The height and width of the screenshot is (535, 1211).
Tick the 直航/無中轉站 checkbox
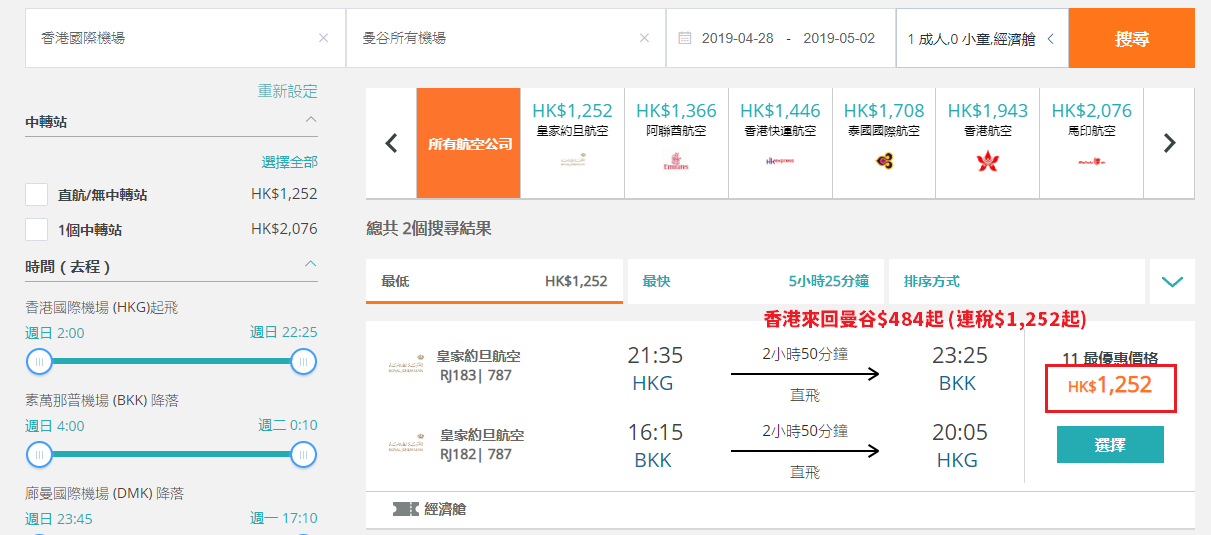(37, 195)
